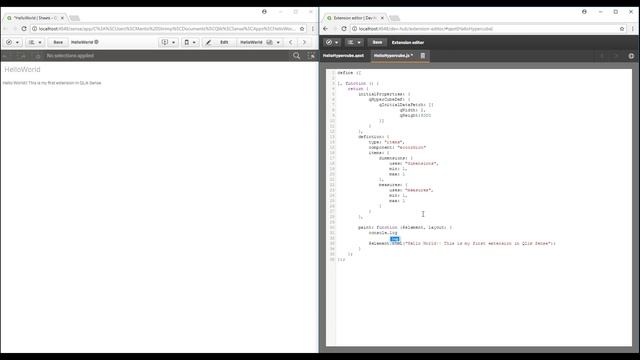This screenshot has height=360, width=640.
Task: Click Save button in HelloWorld app toolbar
Action: [58, 42]
